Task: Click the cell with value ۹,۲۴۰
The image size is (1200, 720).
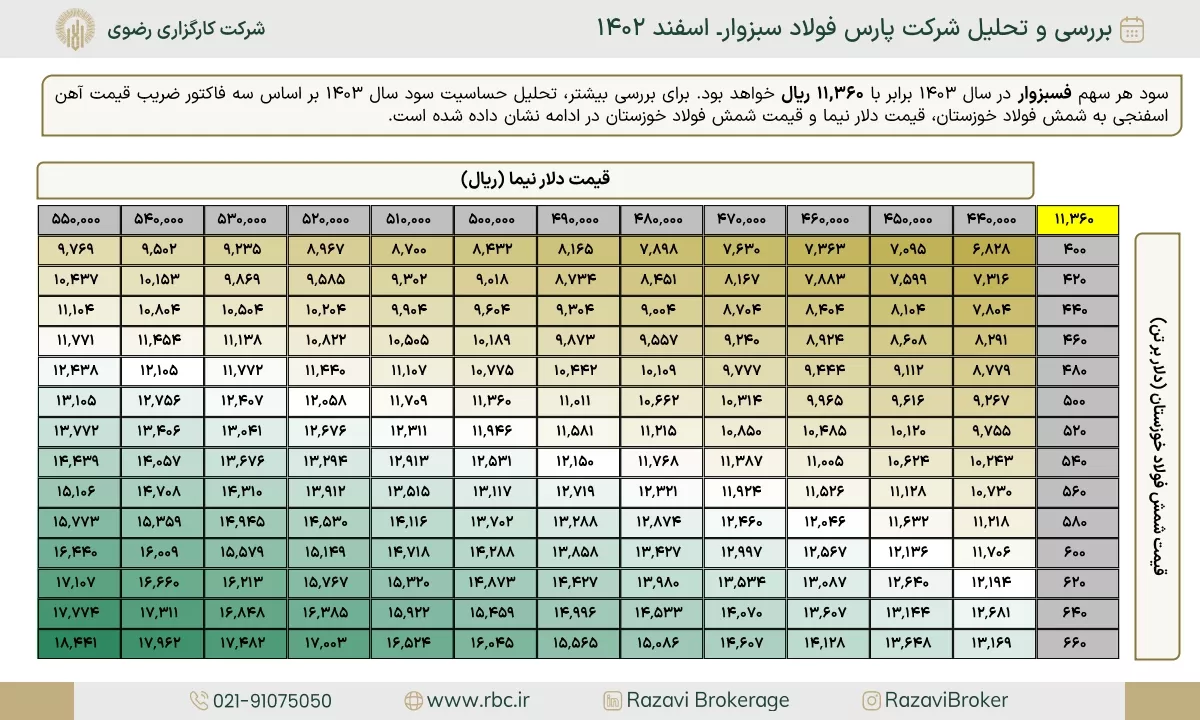Action: tap(745, 341)
